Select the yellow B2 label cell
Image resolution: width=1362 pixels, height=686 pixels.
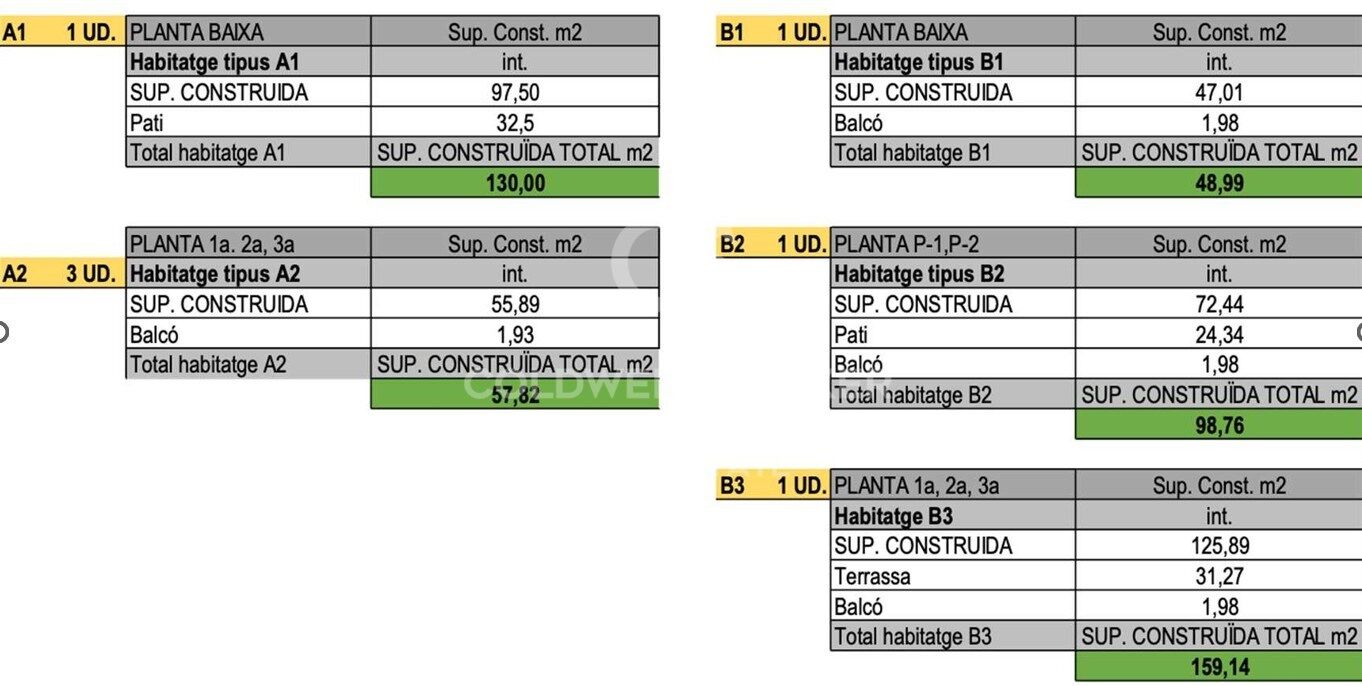(733, 244)
